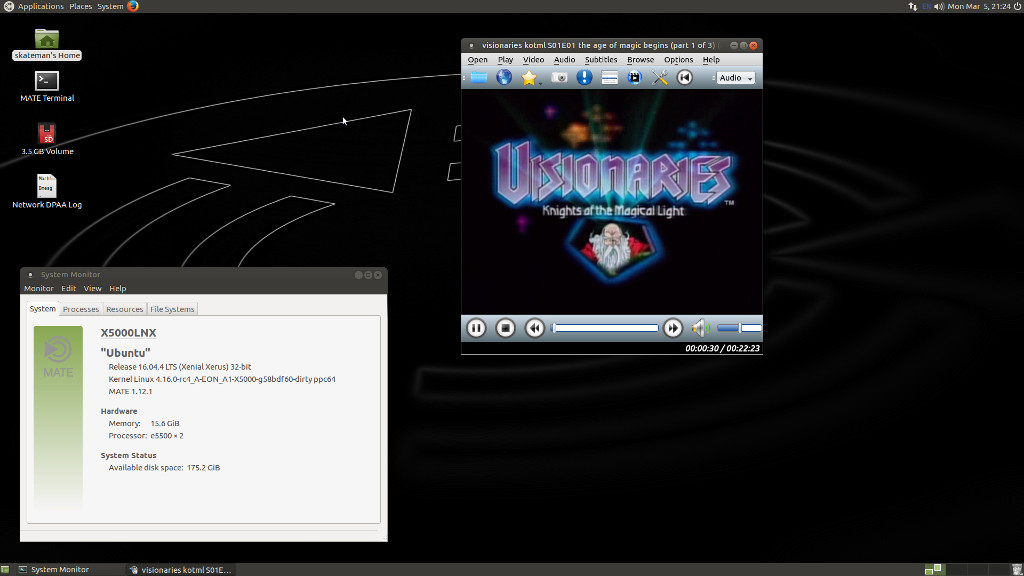Image resolution: width=1024 pixels, height=576 pixels.
Task: Click the playback time display 00:00:30 / 00:22:23
Action: coord(722,348)
